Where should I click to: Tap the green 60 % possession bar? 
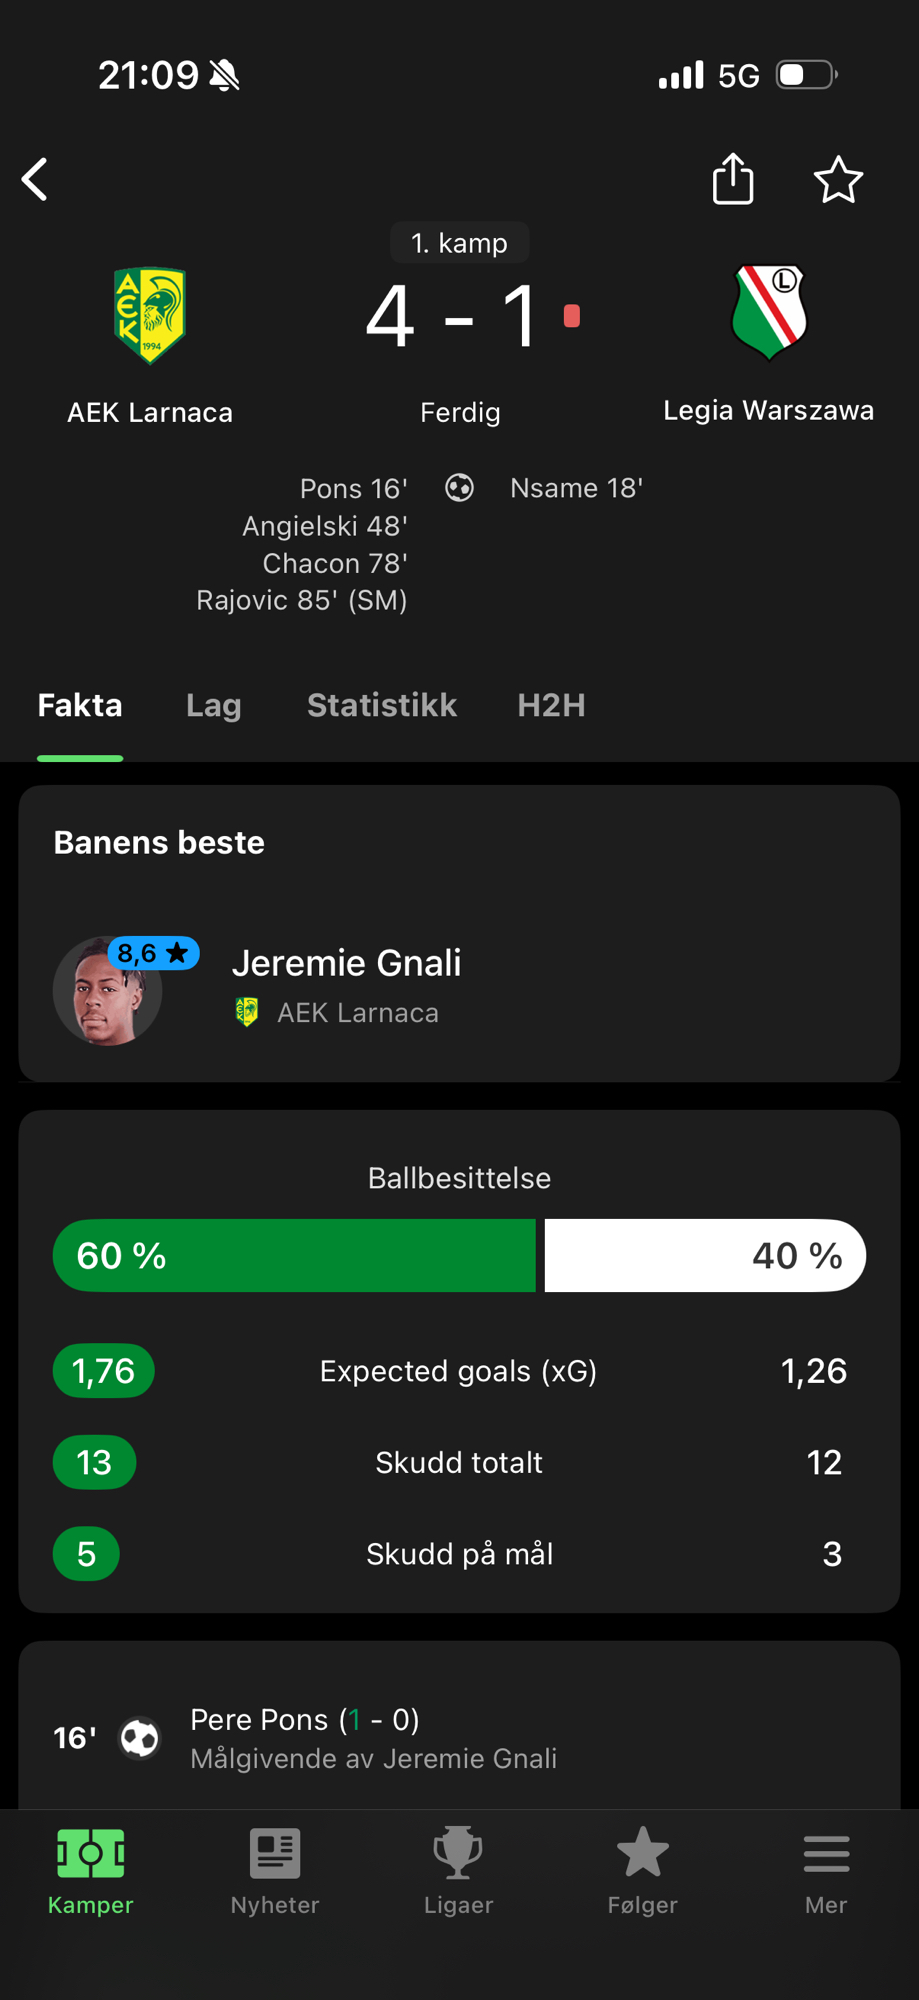(x=294, y=1256)
